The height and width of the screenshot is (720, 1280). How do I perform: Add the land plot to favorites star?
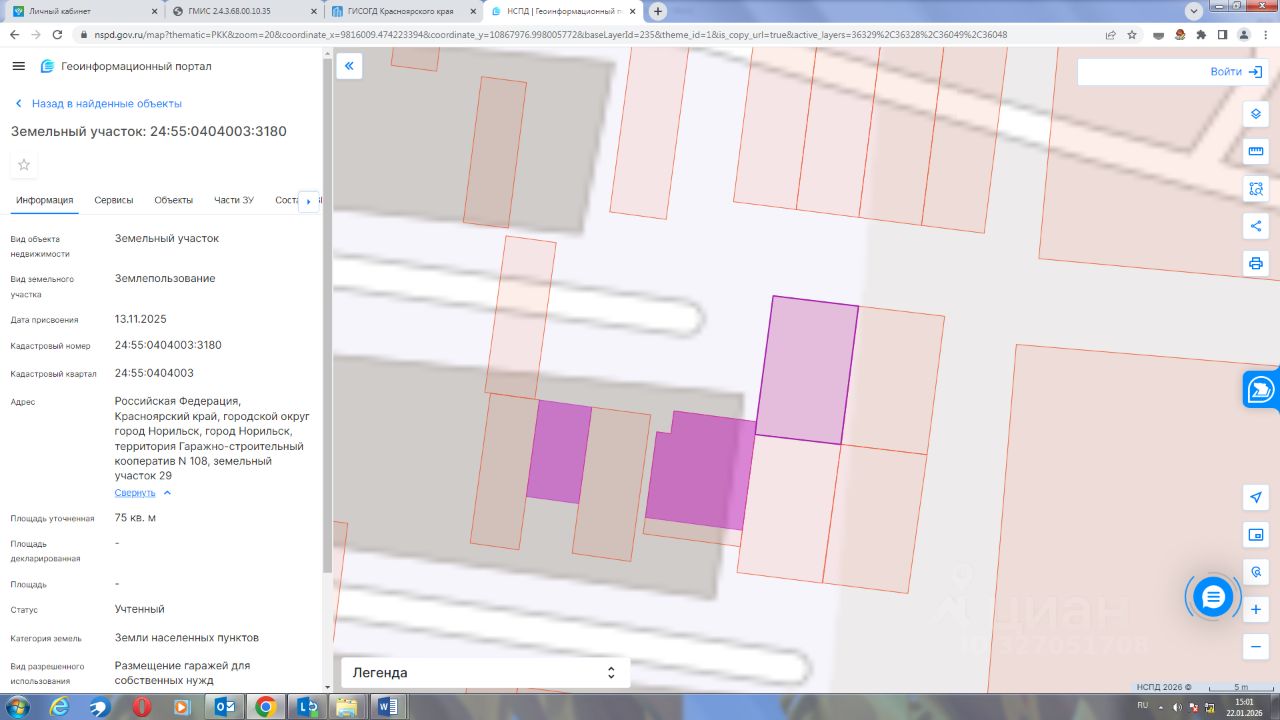point(24,165)
